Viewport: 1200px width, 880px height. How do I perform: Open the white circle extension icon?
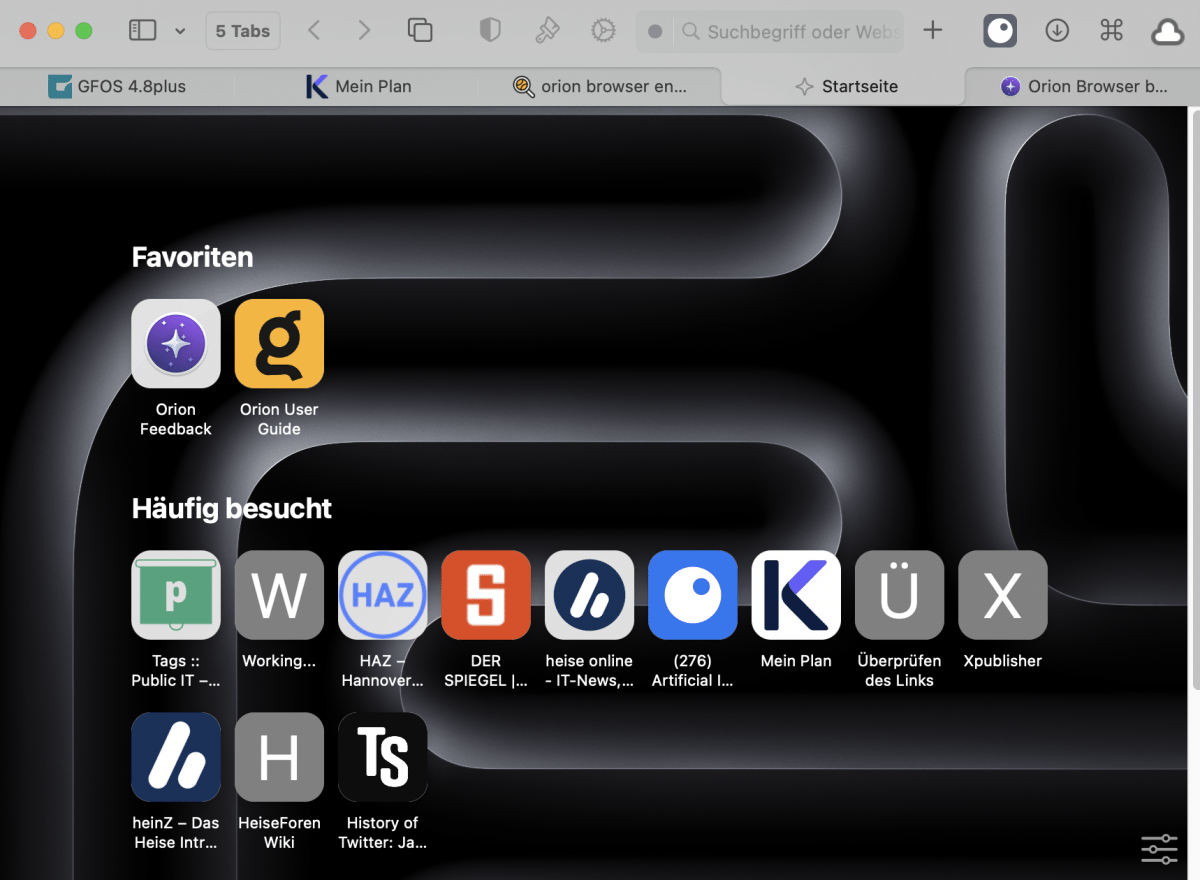pyautogui.click(x=1000, y=31)
